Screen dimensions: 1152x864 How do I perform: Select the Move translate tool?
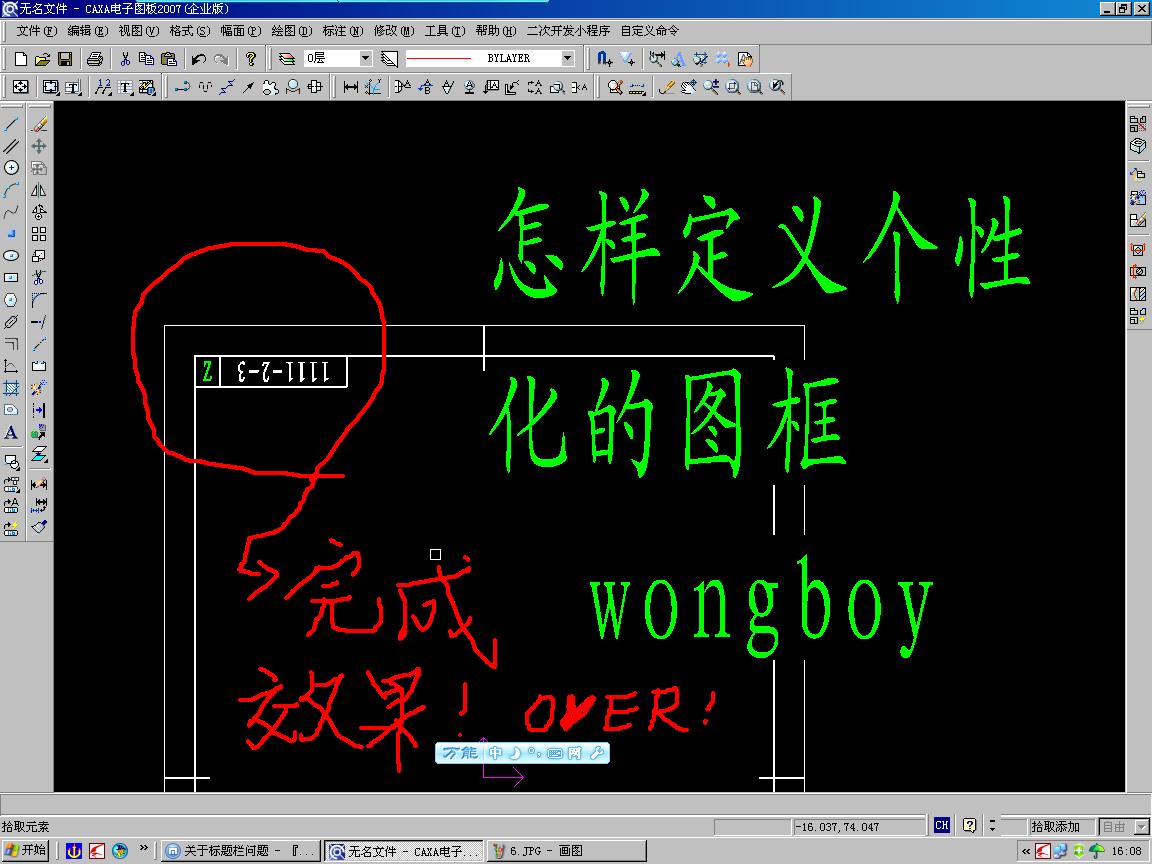click(39, 146)
